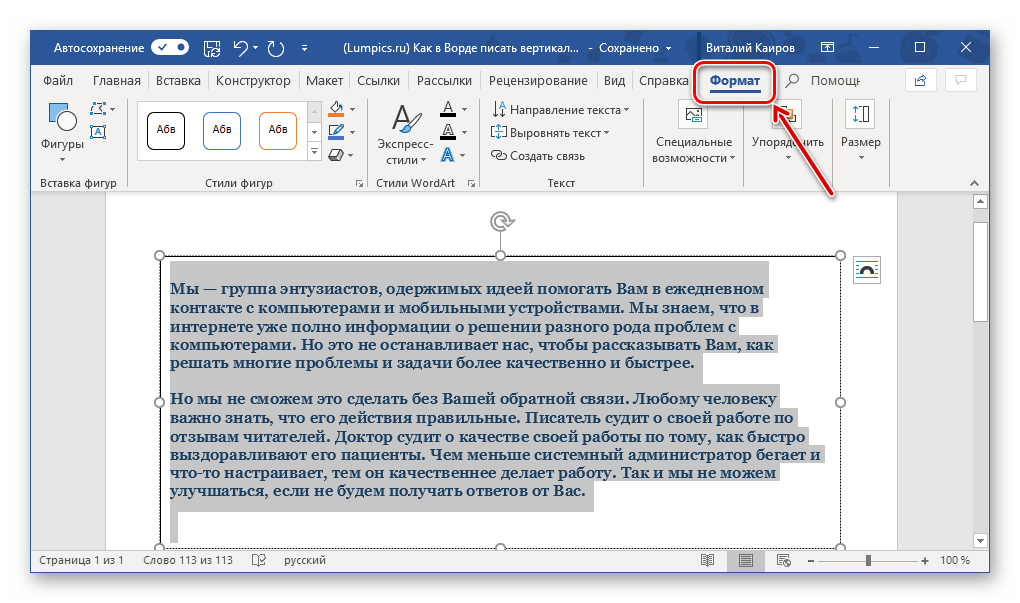Select the Формат tab
The width and height of the screenshot is (1020, 603).
[x=734, y=81]
